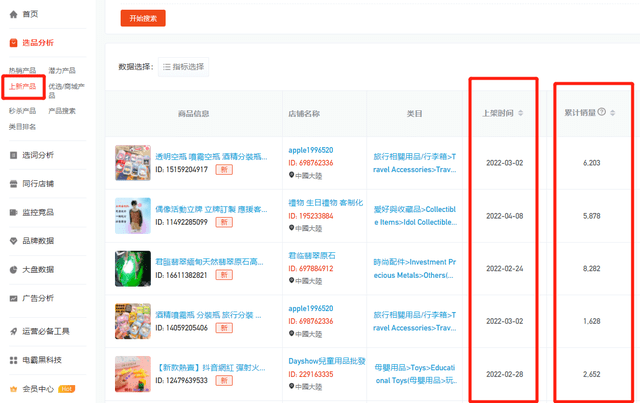The width and height of the screenshot is (640, 403).
Task: Click location pin under ID 697884912
Action: (x=291, y=281)
